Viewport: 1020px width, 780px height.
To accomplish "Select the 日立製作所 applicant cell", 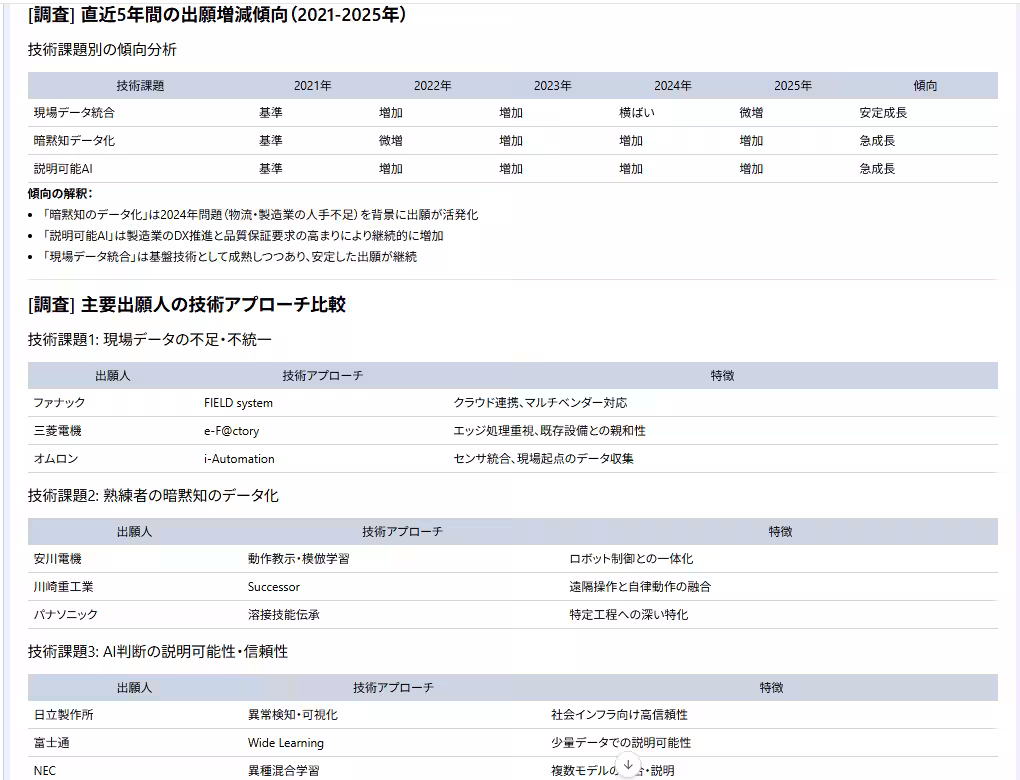I will coord(63,715).
